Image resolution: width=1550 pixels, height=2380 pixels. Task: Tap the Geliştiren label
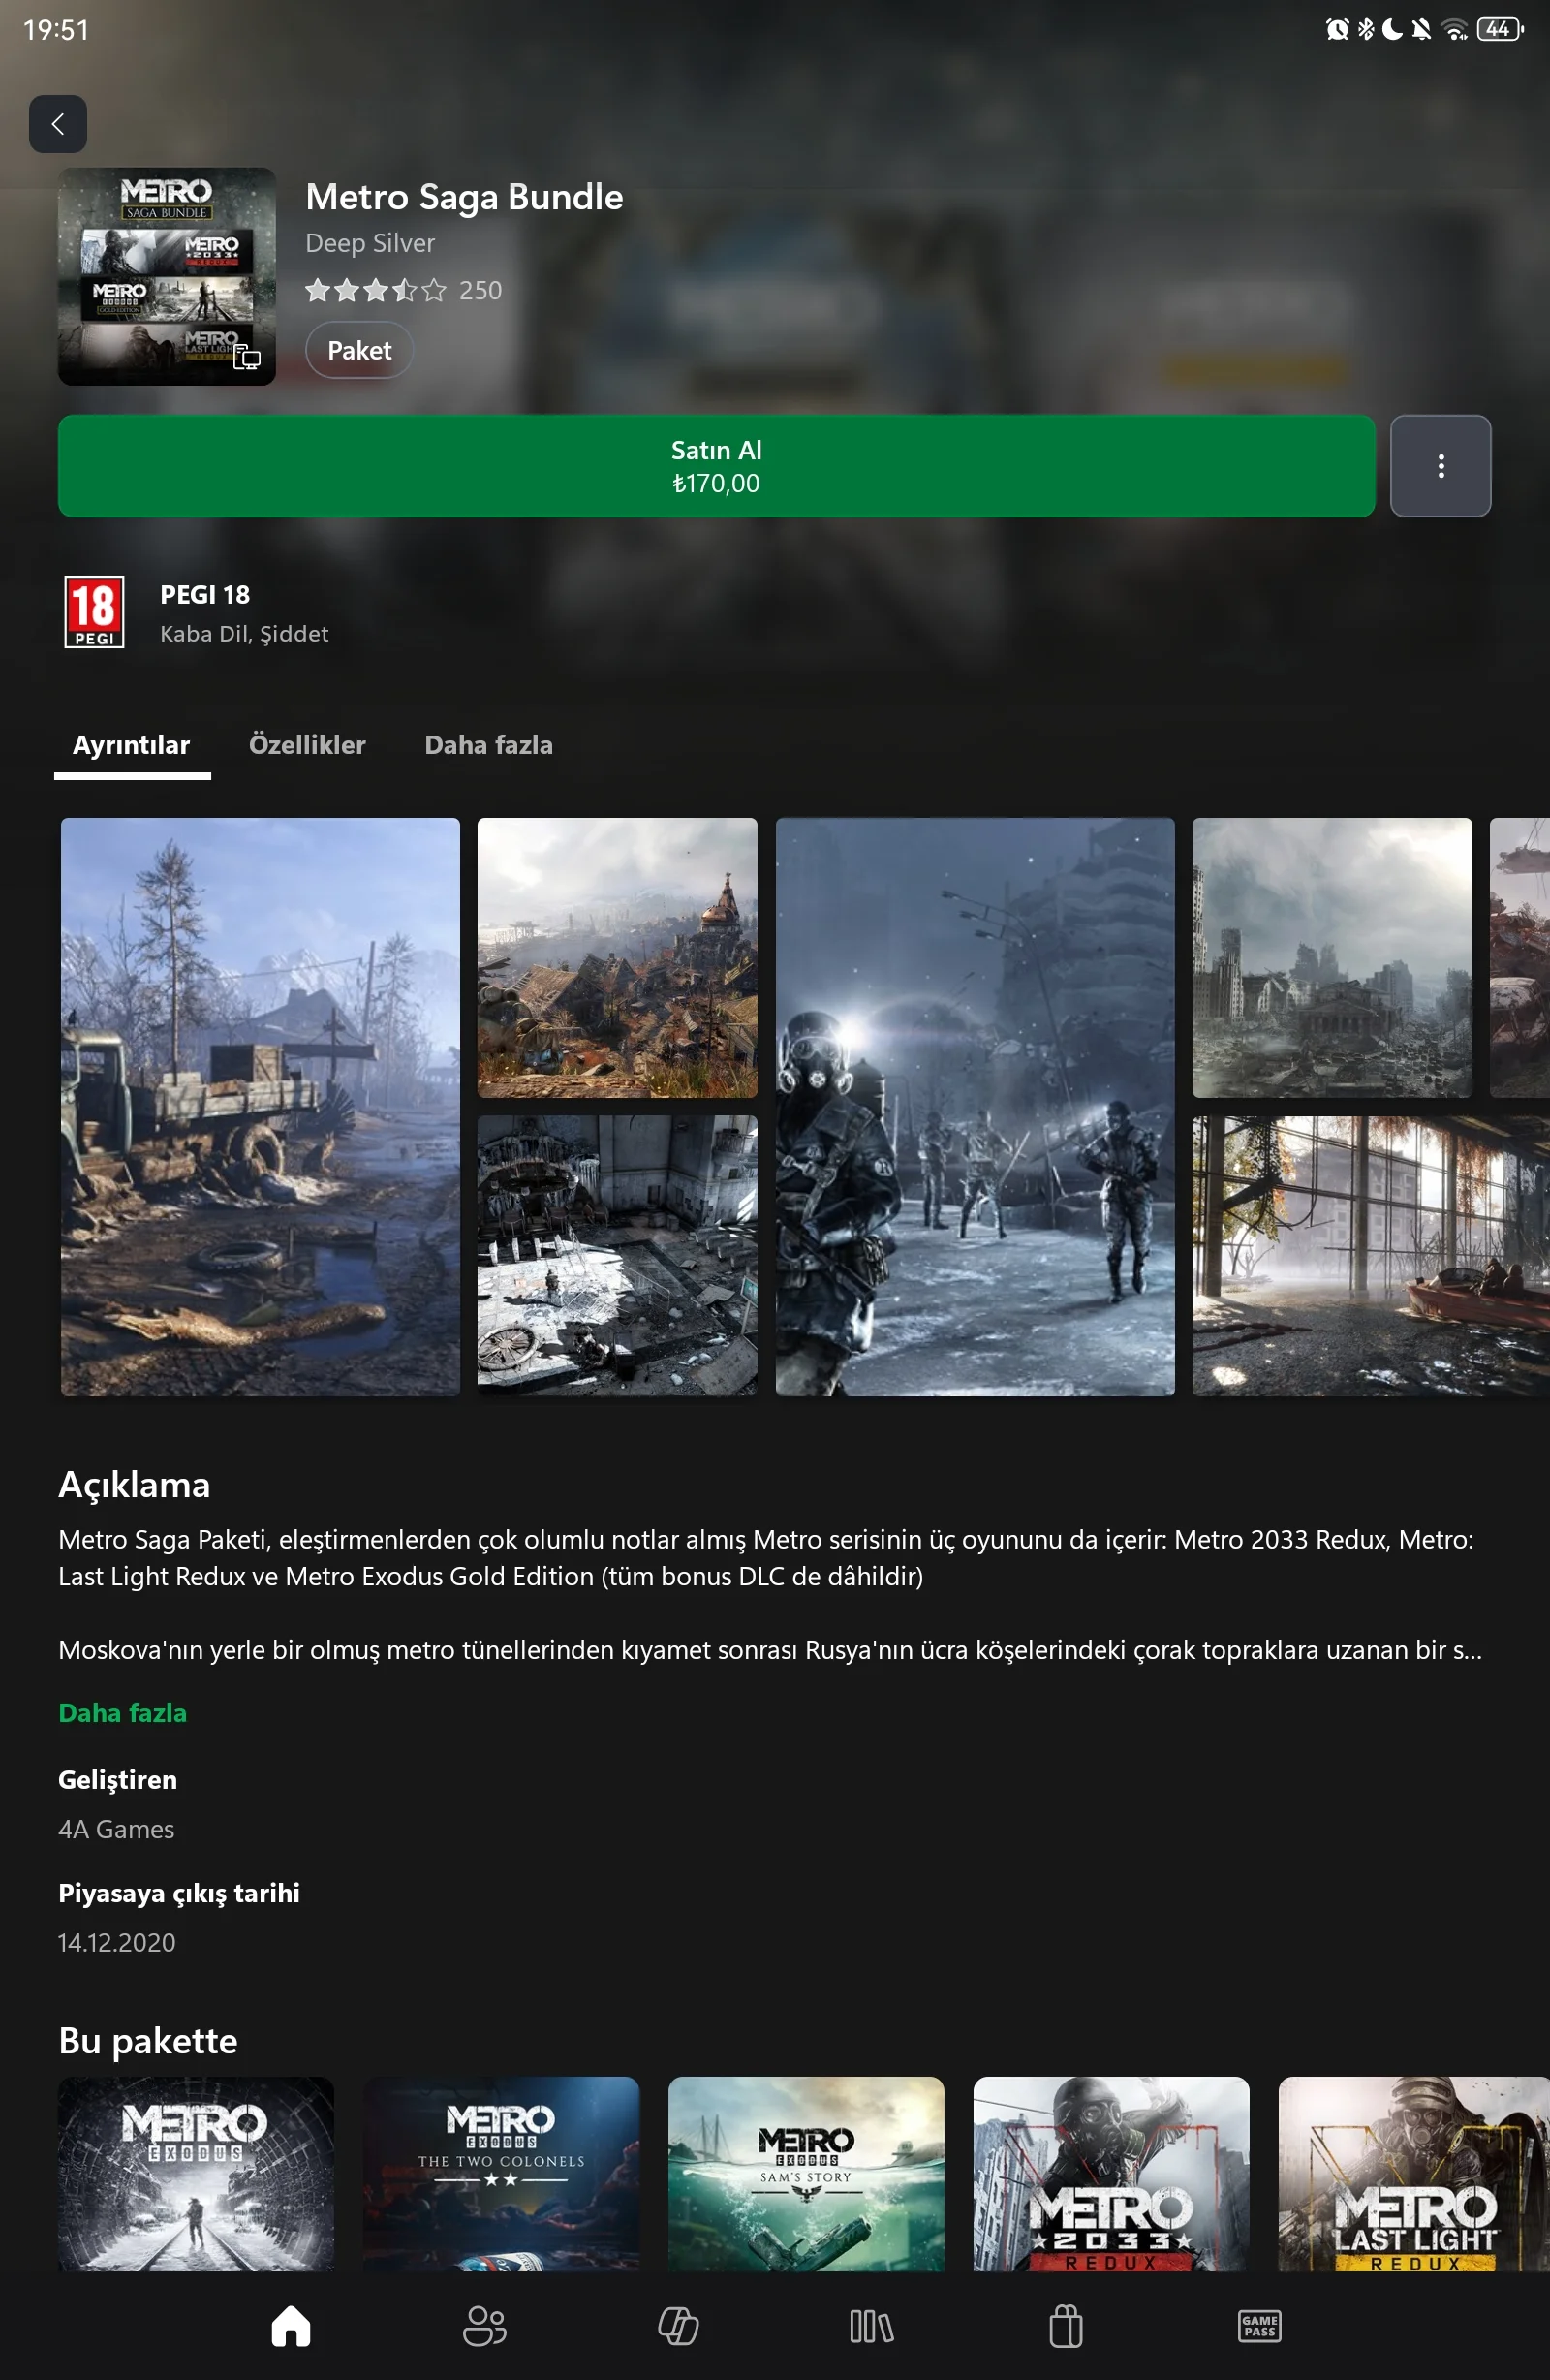117,1780
